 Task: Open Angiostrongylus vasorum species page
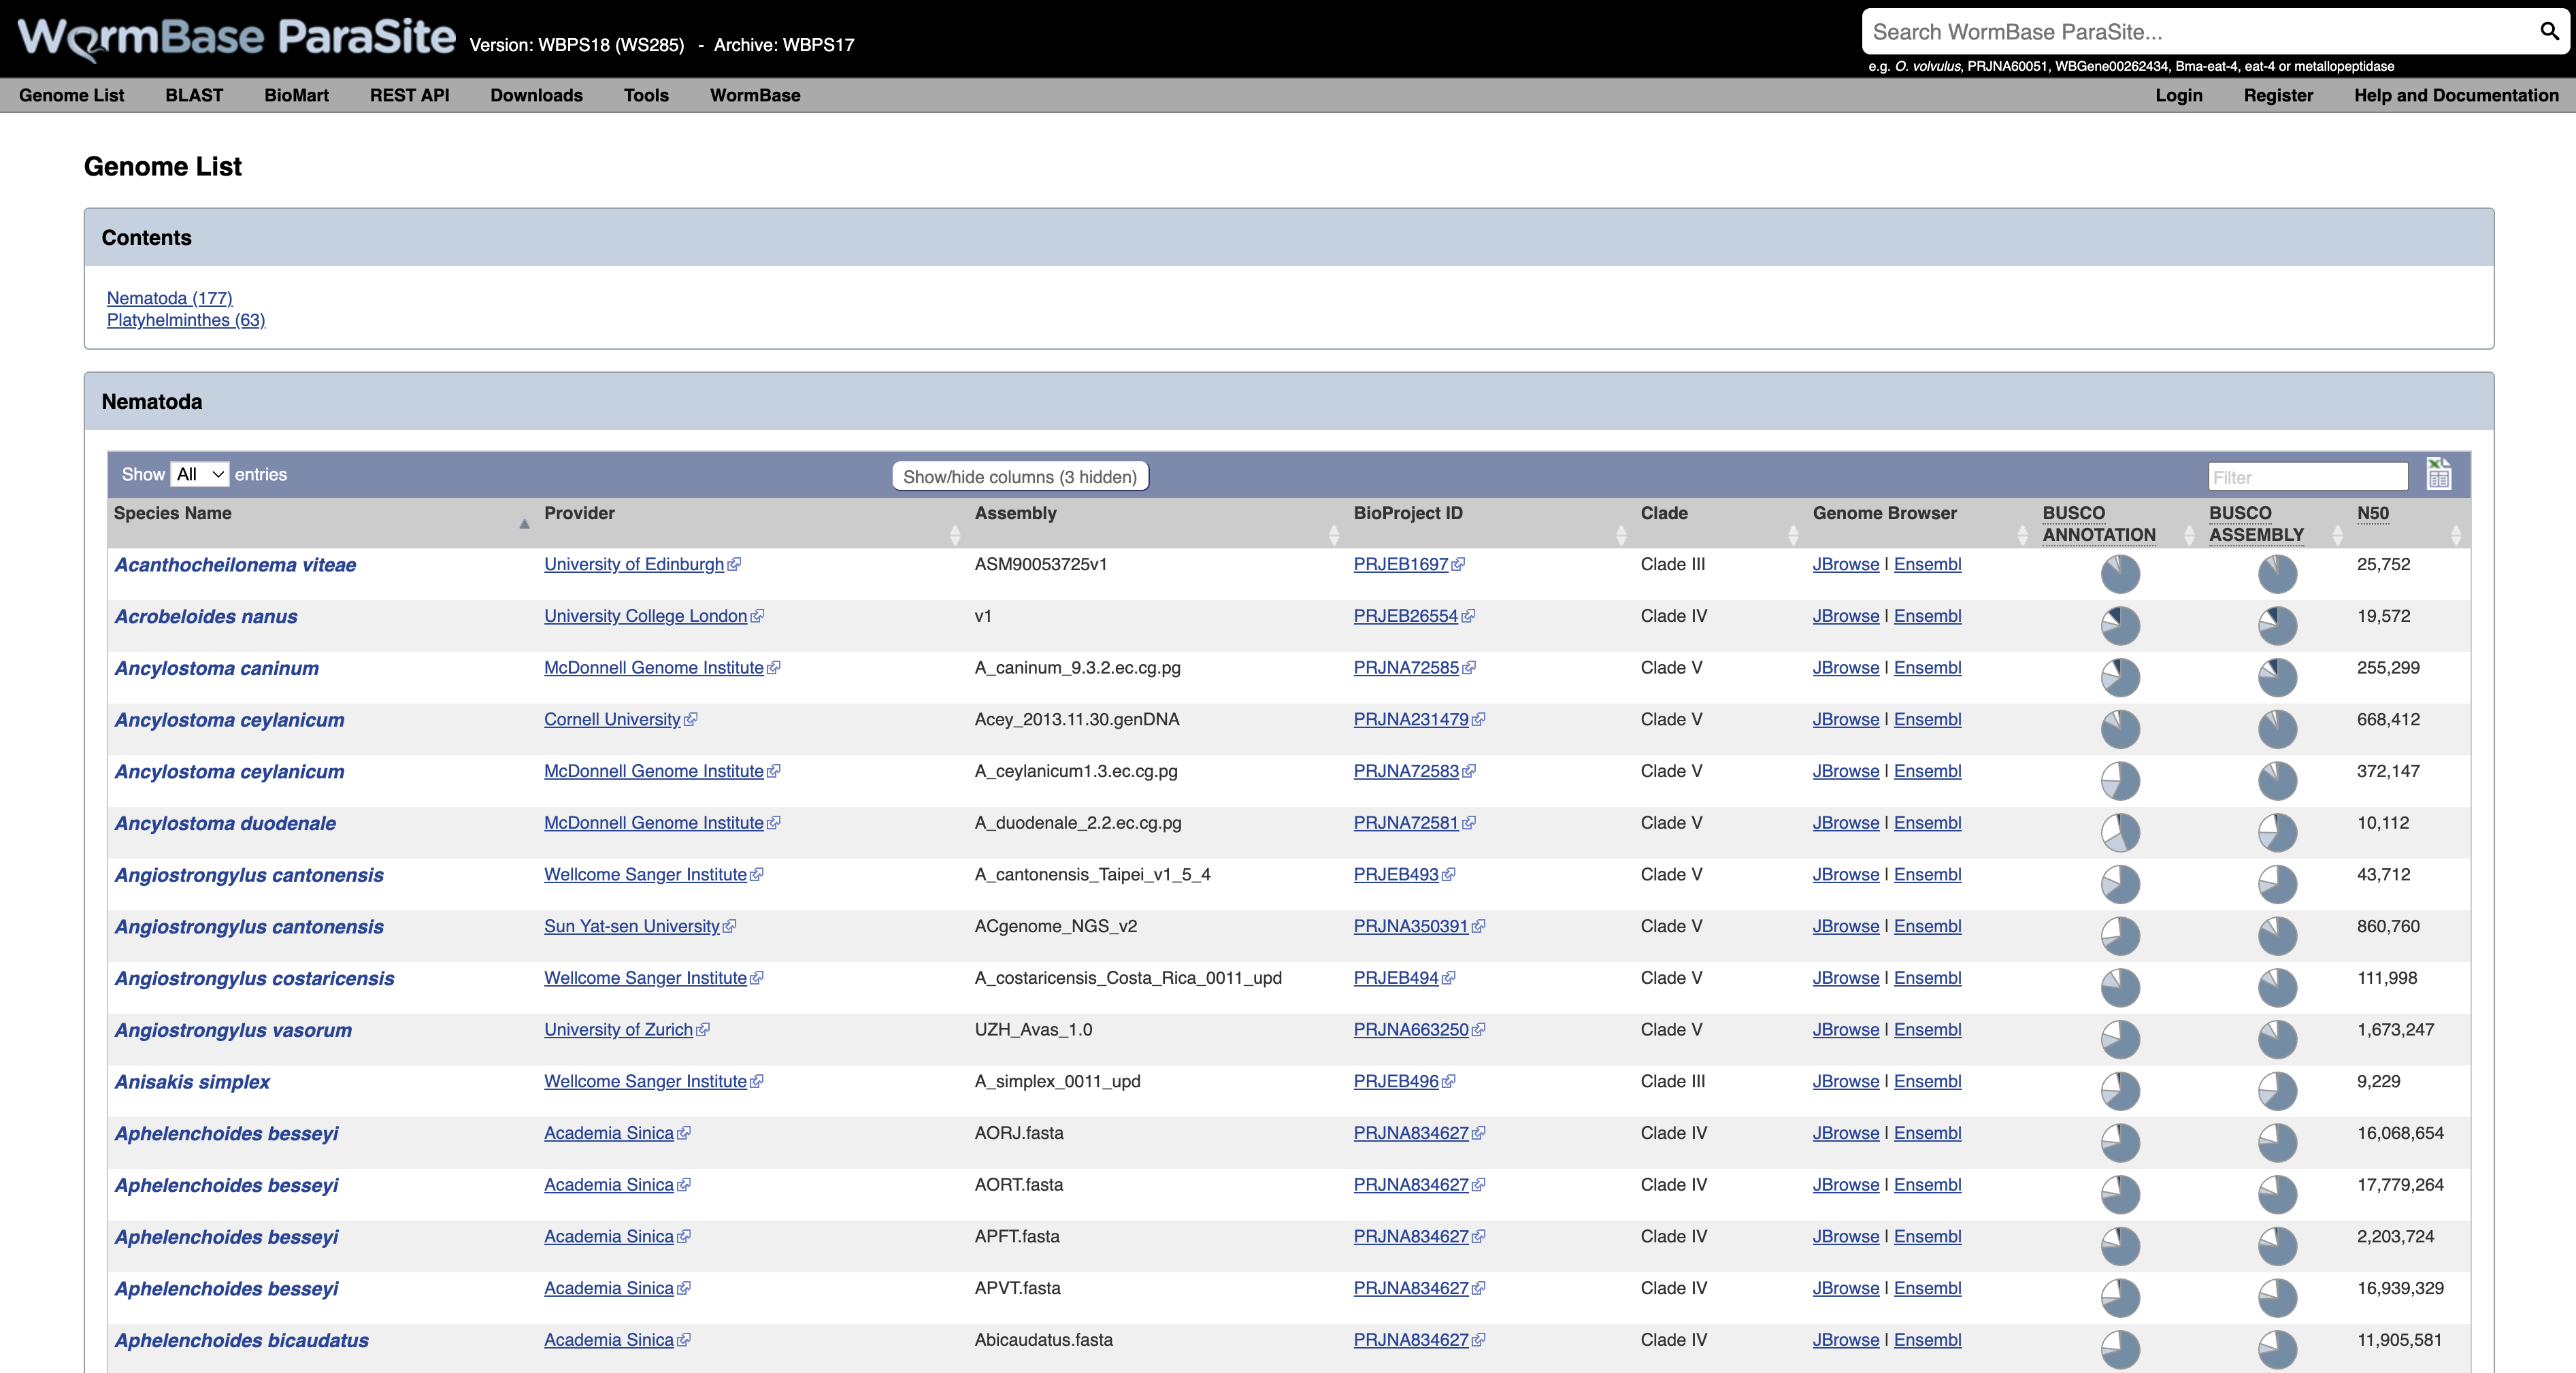233,1030
